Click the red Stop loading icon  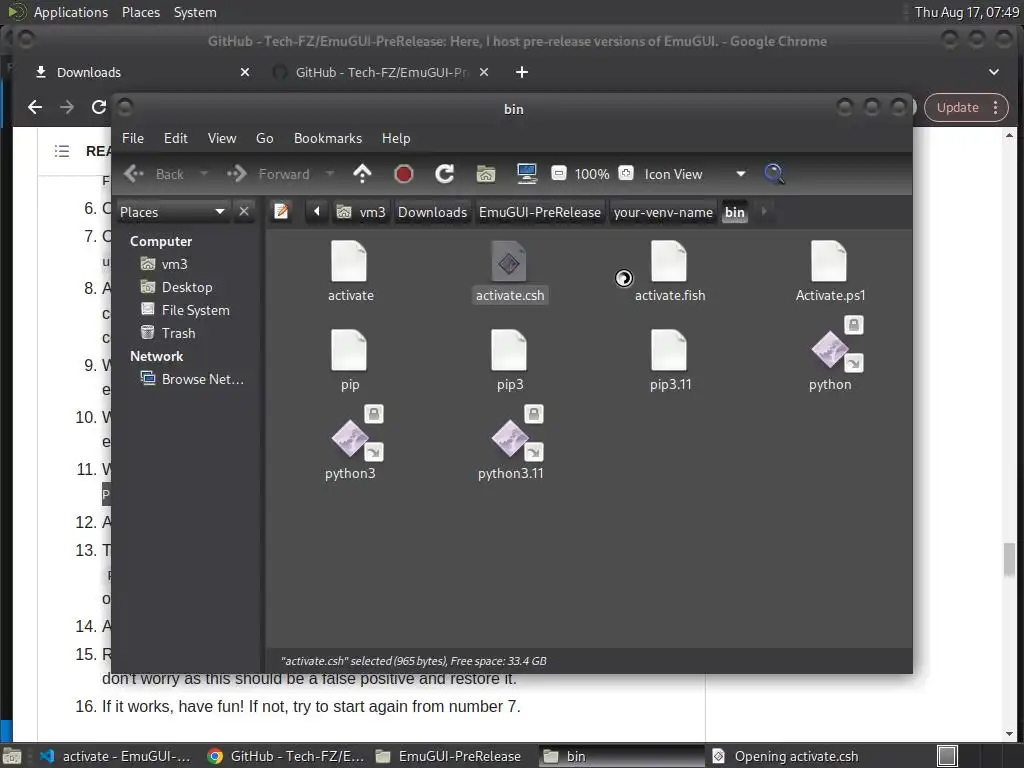pyautogui.click(x=404, y=174)
